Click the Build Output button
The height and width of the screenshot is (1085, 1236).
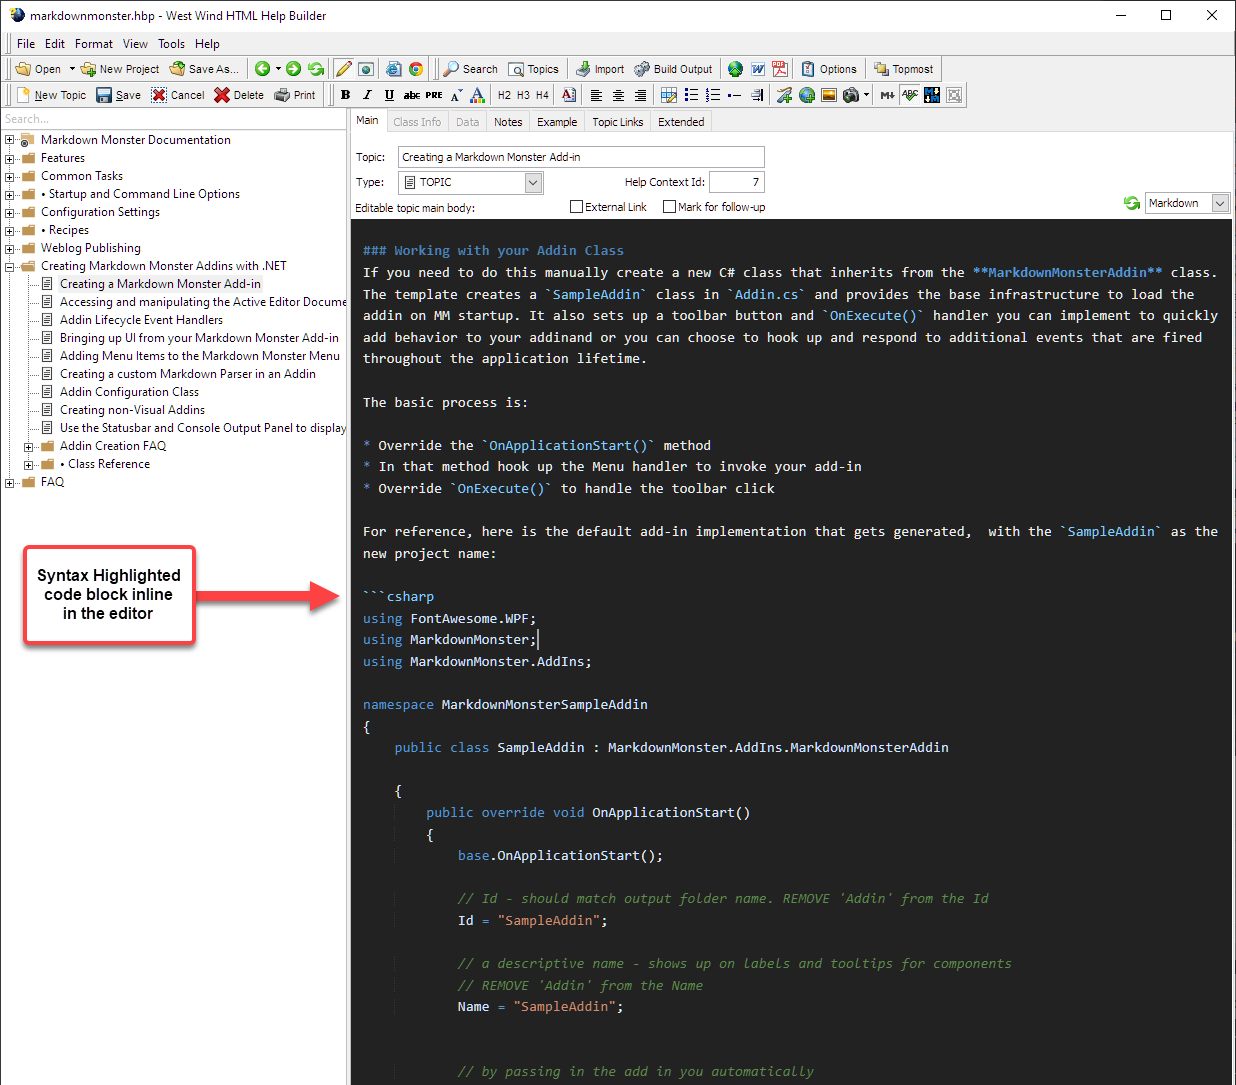click(x=673, y=69)
